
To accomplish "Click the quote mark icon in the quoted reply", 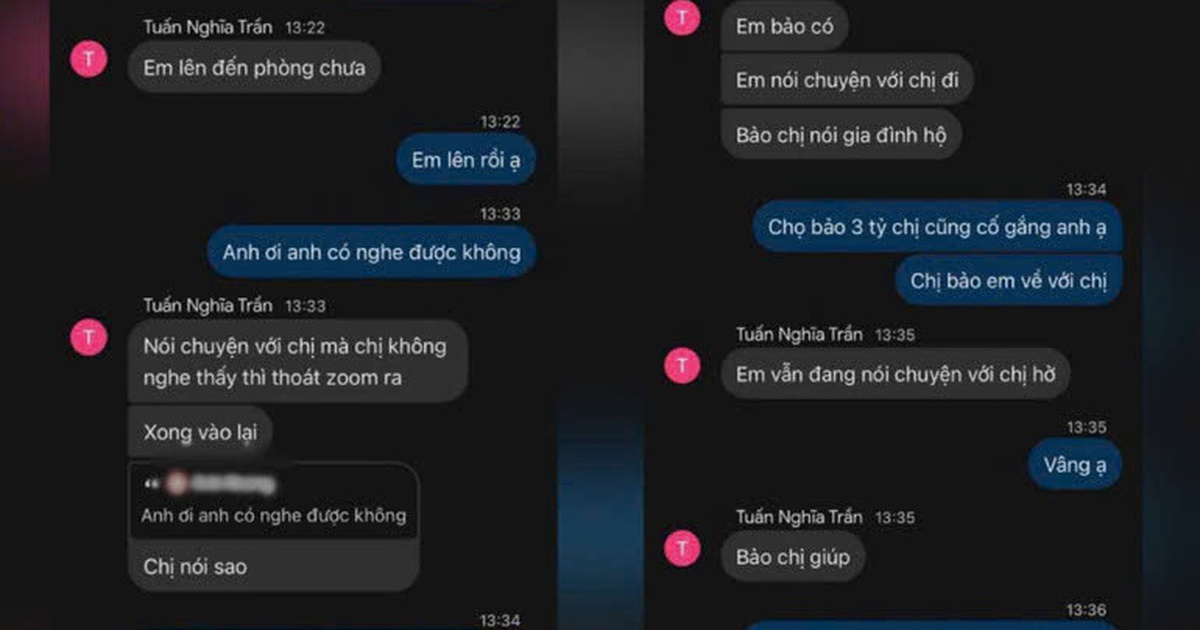I will [152, 484].
